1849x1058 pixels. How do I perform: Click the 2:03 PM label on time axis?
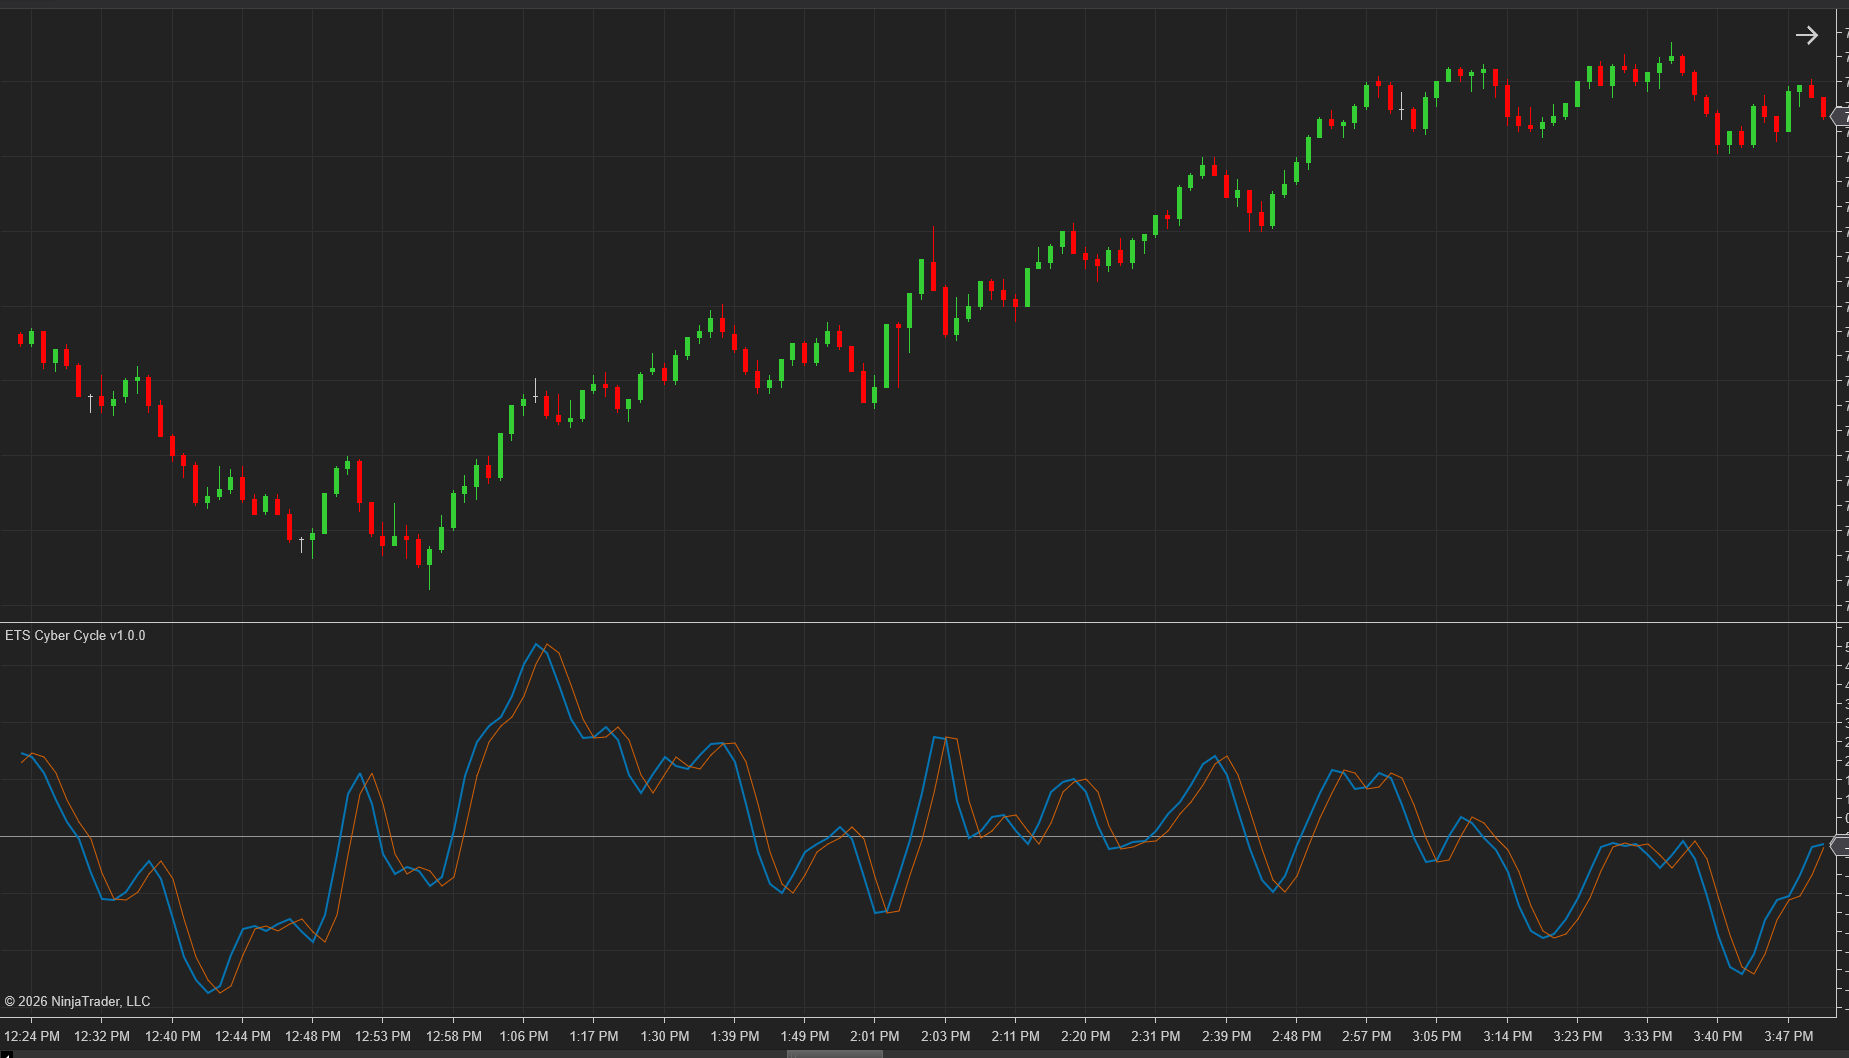coord(945,1036)
